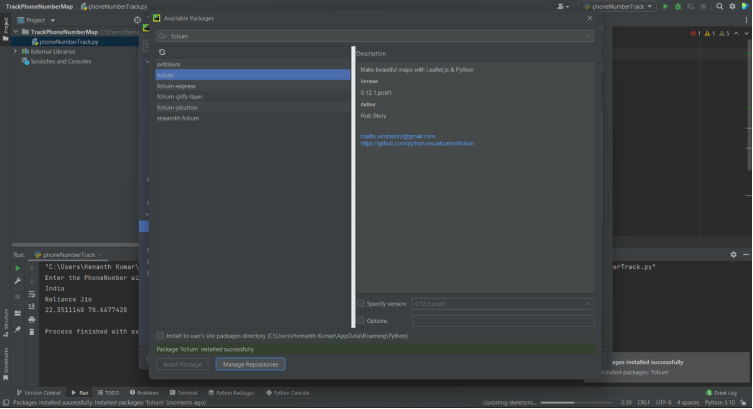Click the Install Package button
This screenshot has width=753, height=409.
182,364
